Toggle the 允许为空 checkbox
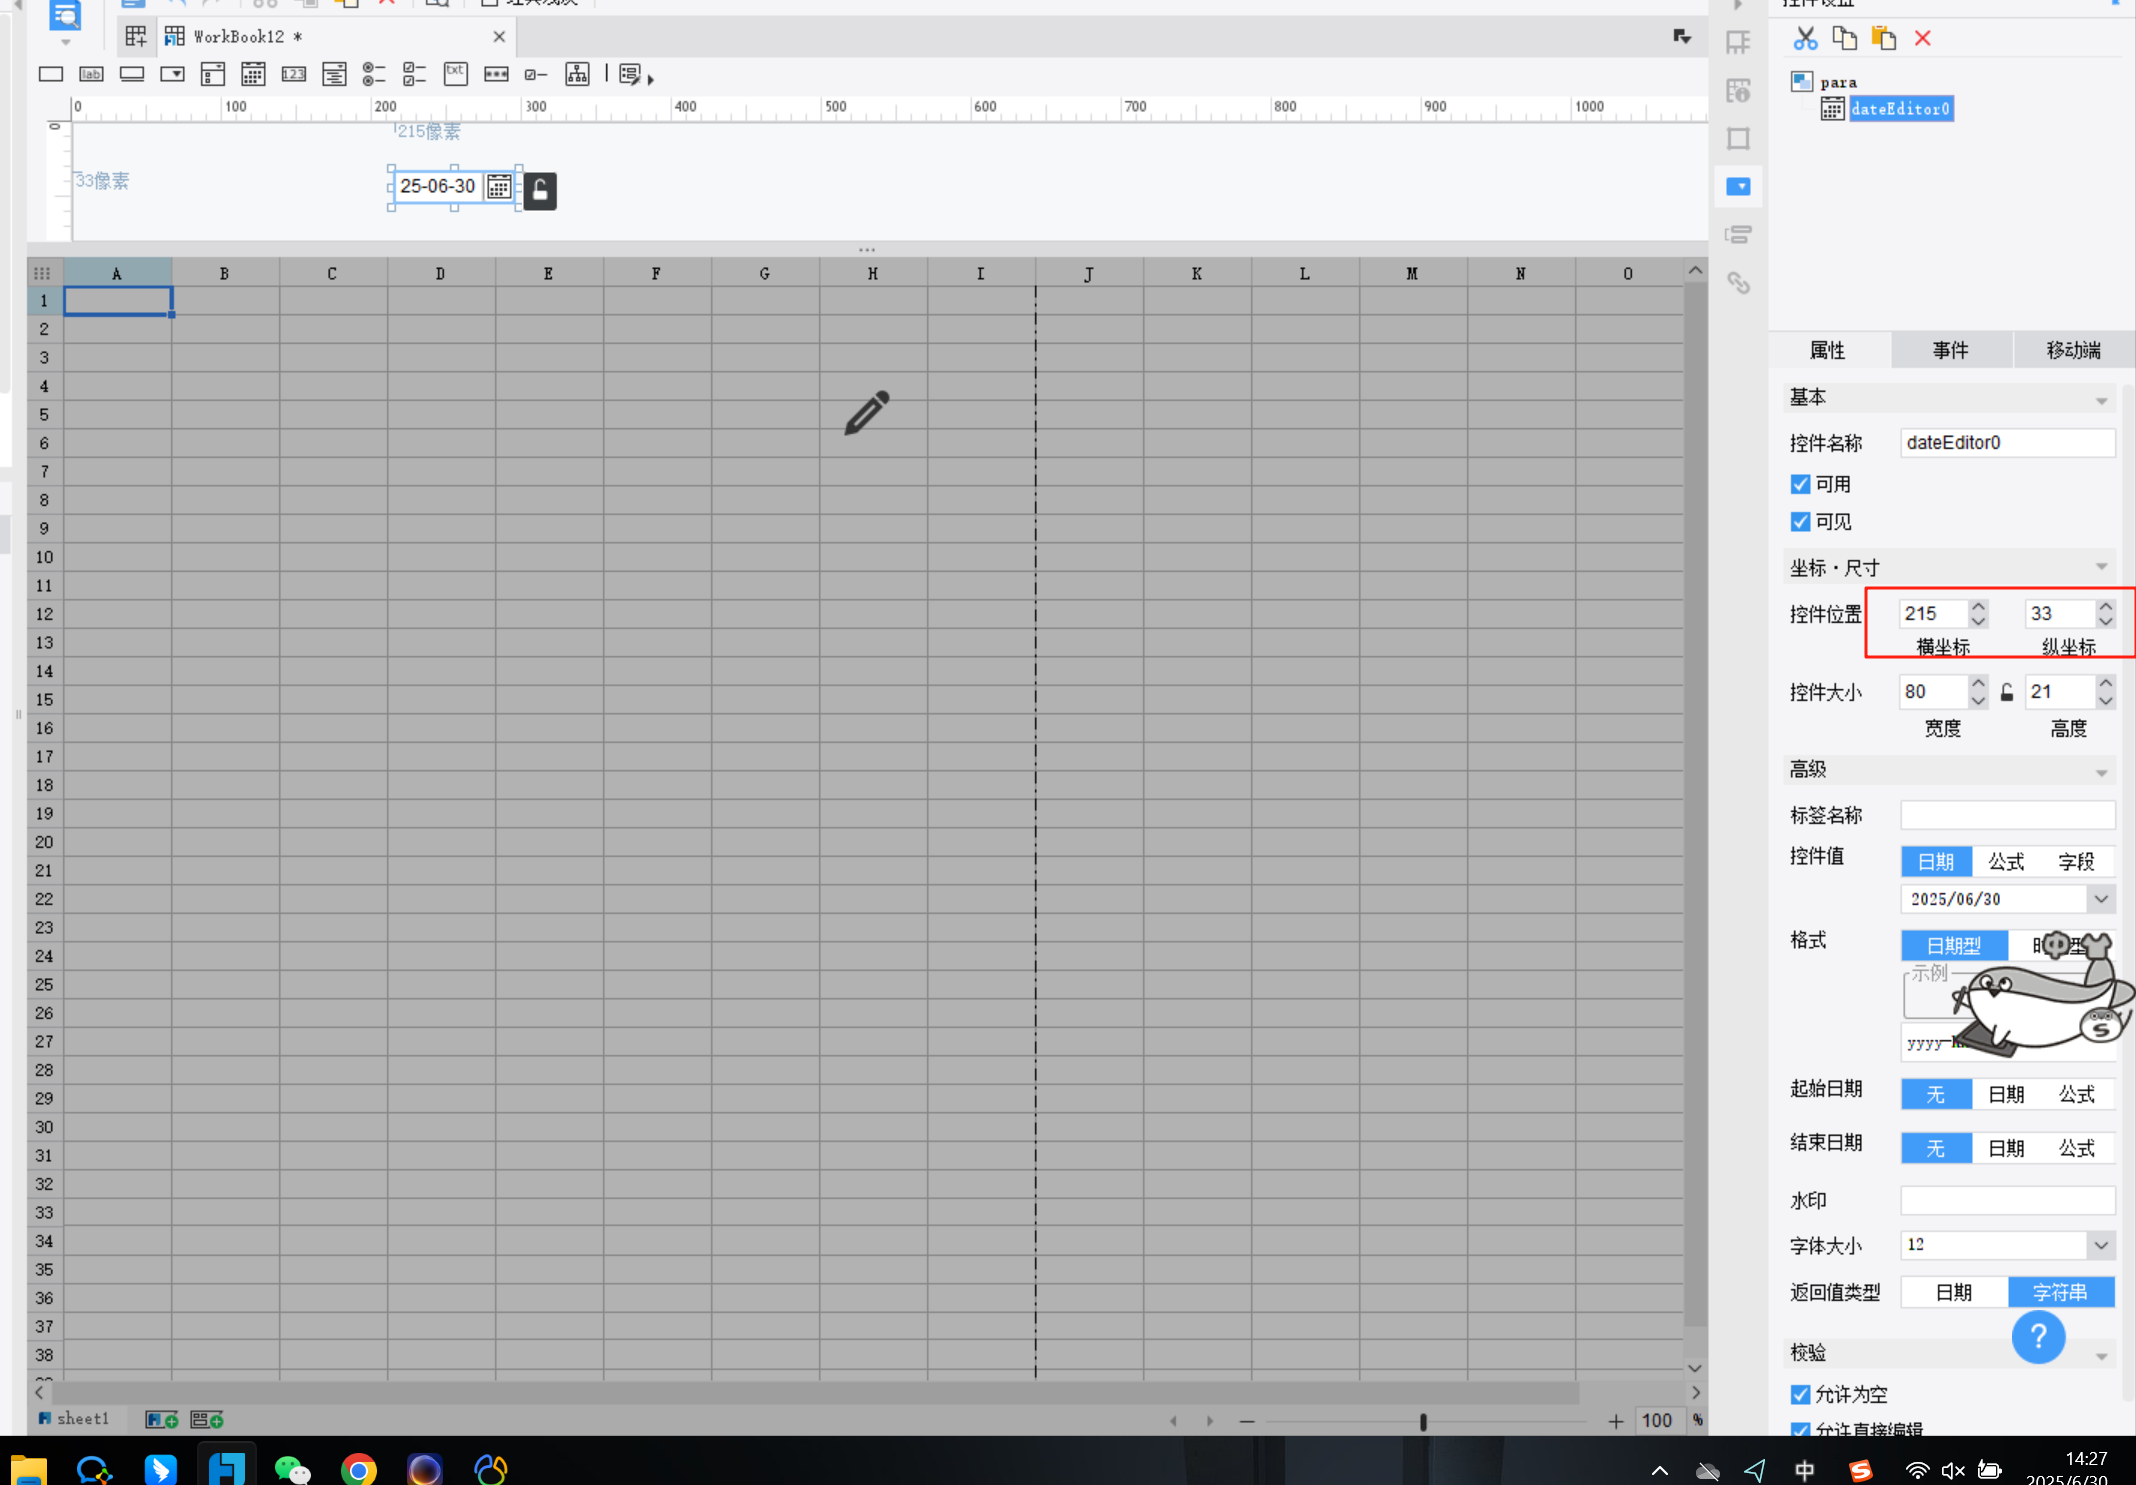 coord(1800,1394)
